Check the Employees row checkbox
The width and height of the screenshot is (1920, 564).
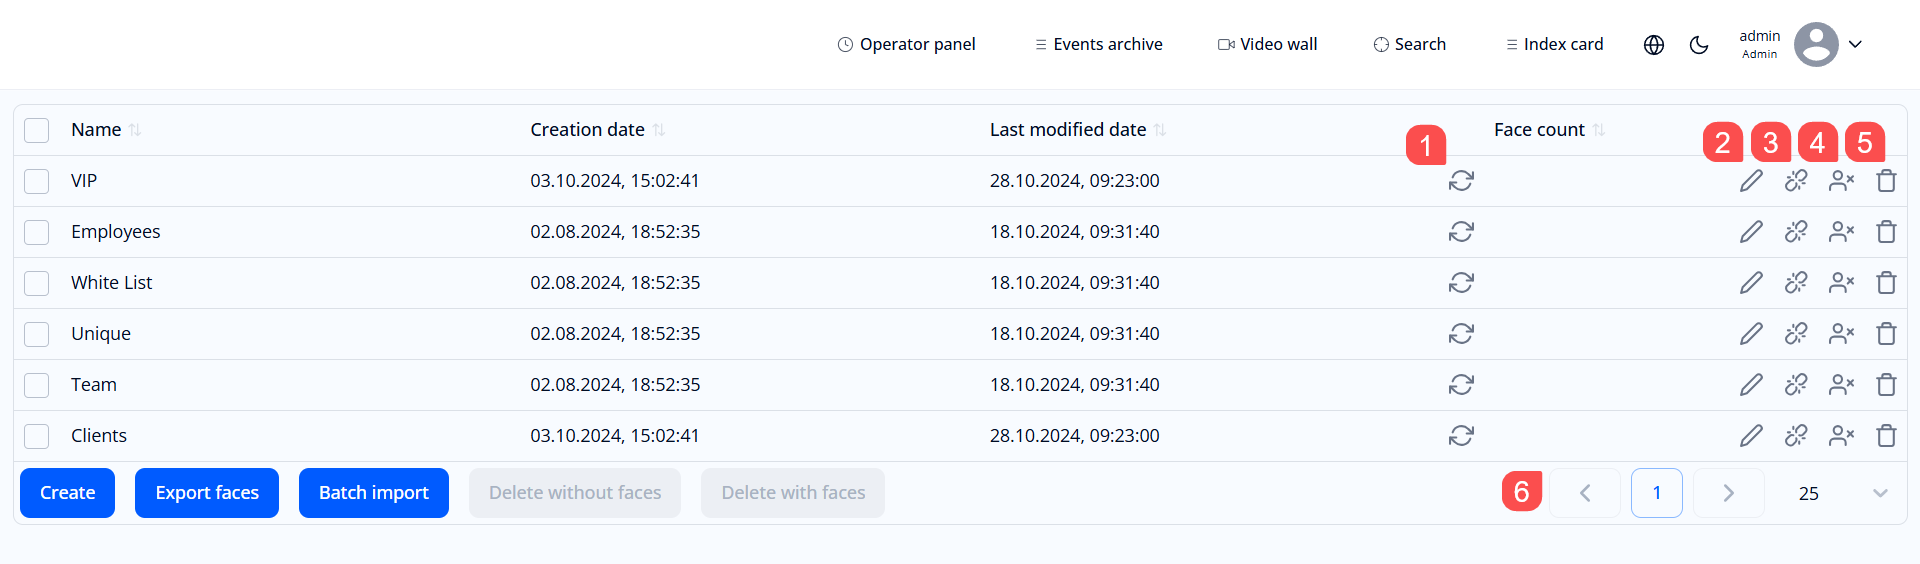coord(37,232)
